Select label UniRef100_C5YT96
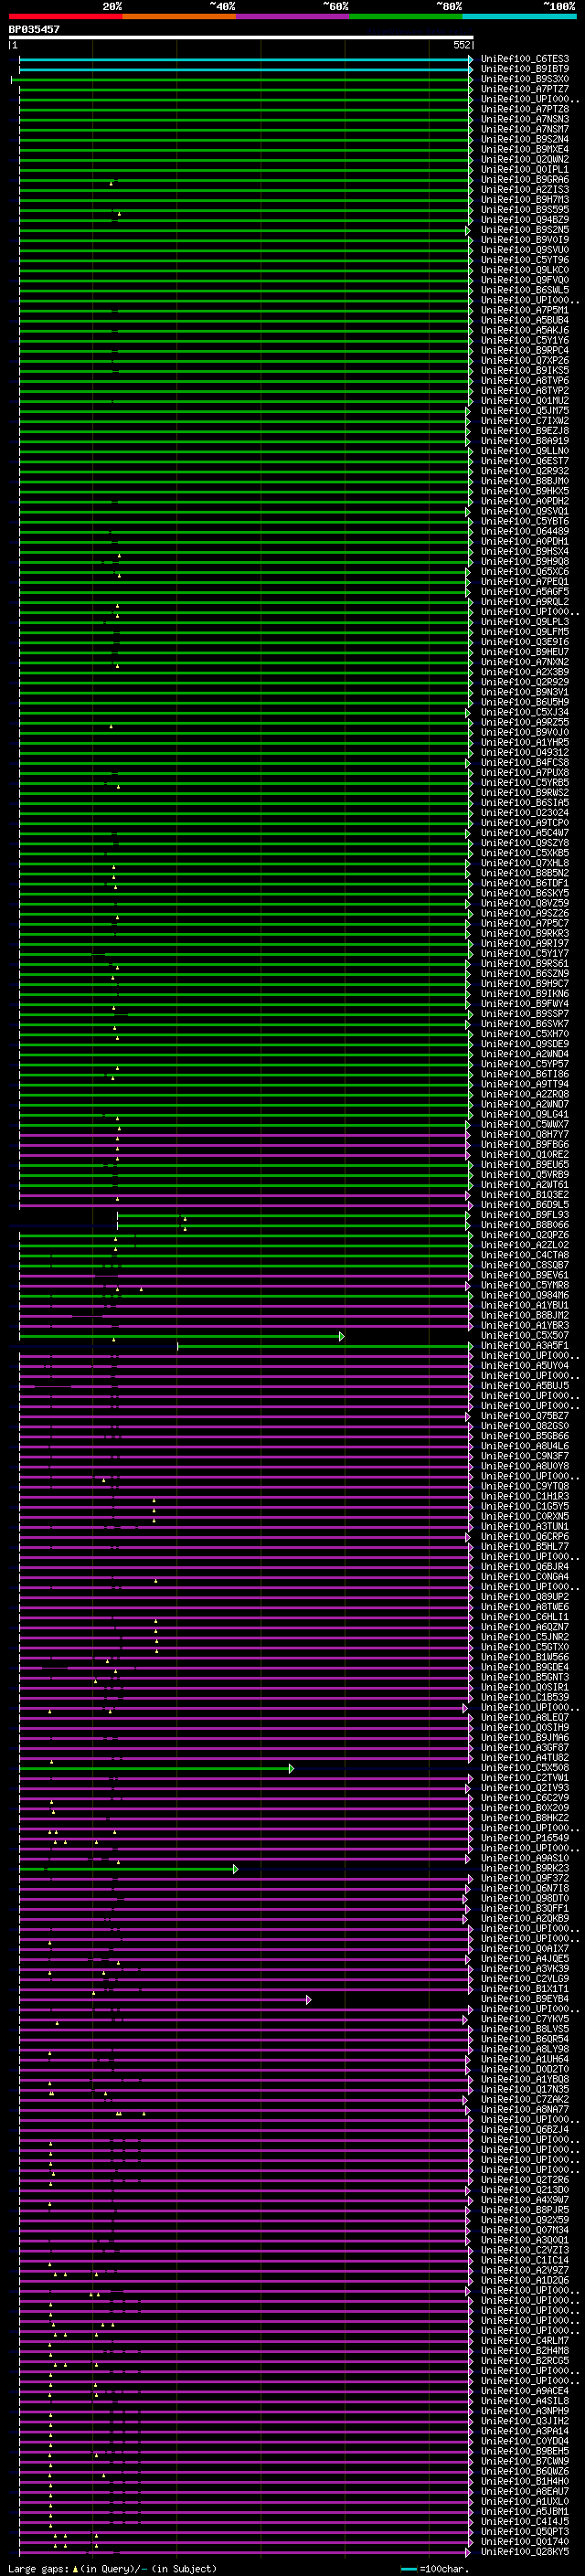 pyautogui.click(x=524, y=260)
